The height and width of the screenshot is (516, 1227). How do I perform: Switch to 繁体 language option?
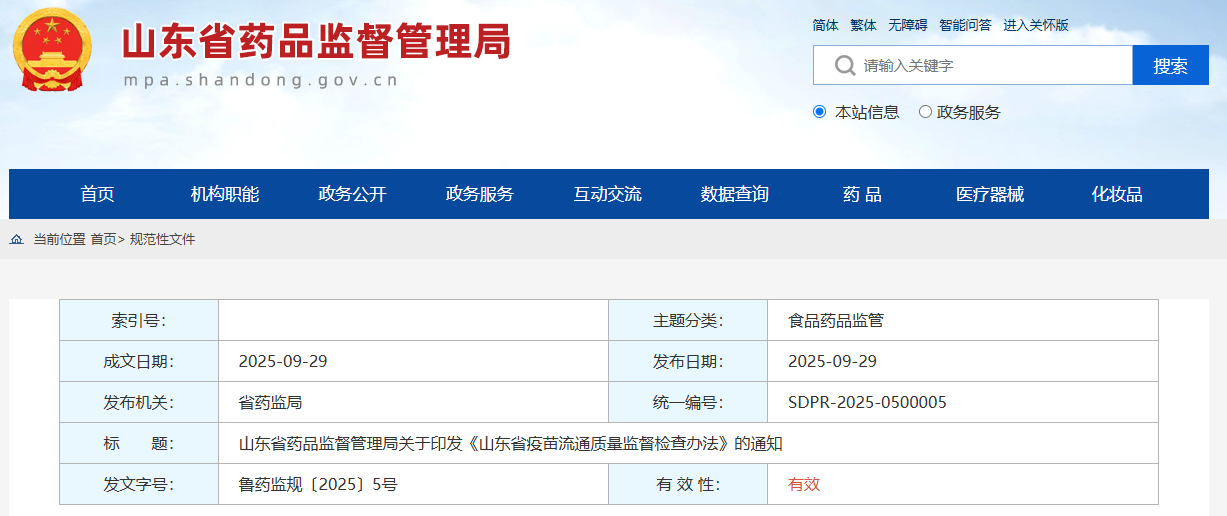coord(863,25)
